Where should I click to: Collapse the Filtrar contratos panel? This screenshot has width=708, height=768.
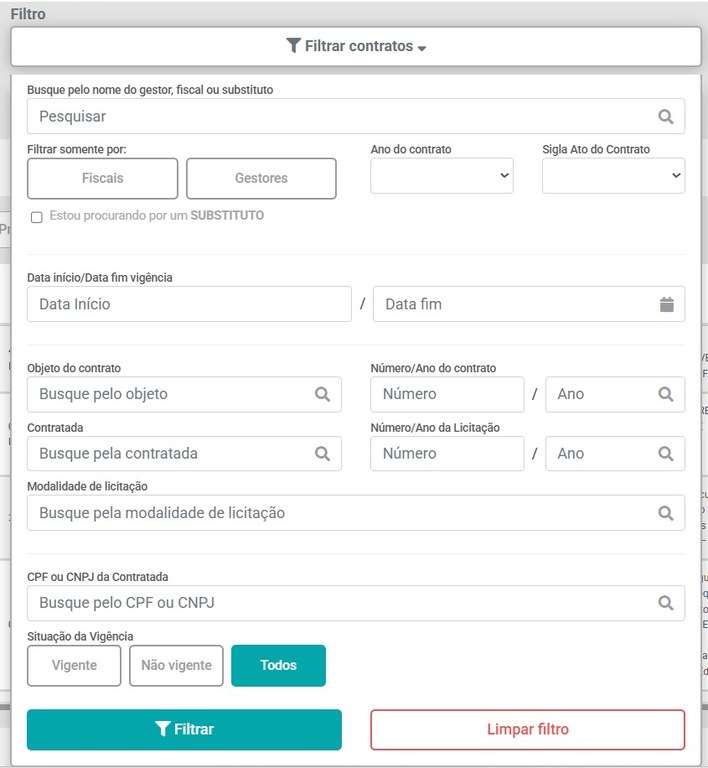click(x=355, y=46)
